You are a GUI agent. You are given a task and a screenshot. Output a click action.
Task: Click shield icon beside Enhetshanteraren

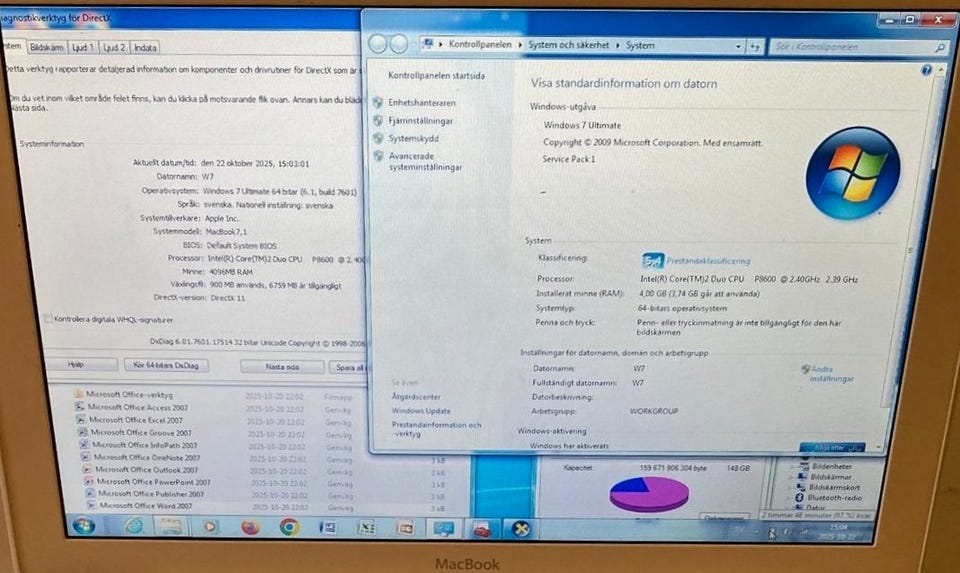pyautogui.click(x=378, y=103)
